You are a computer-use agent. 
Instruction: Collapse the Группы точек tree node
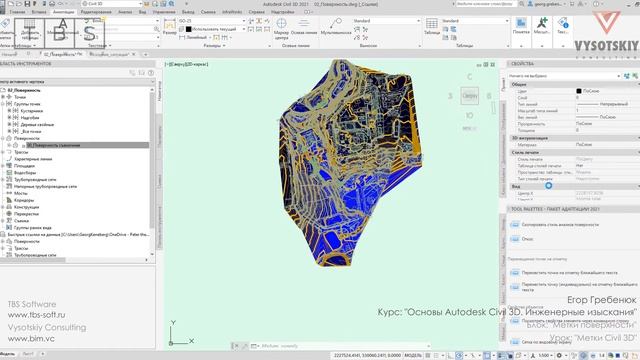[x=3, y=104]
